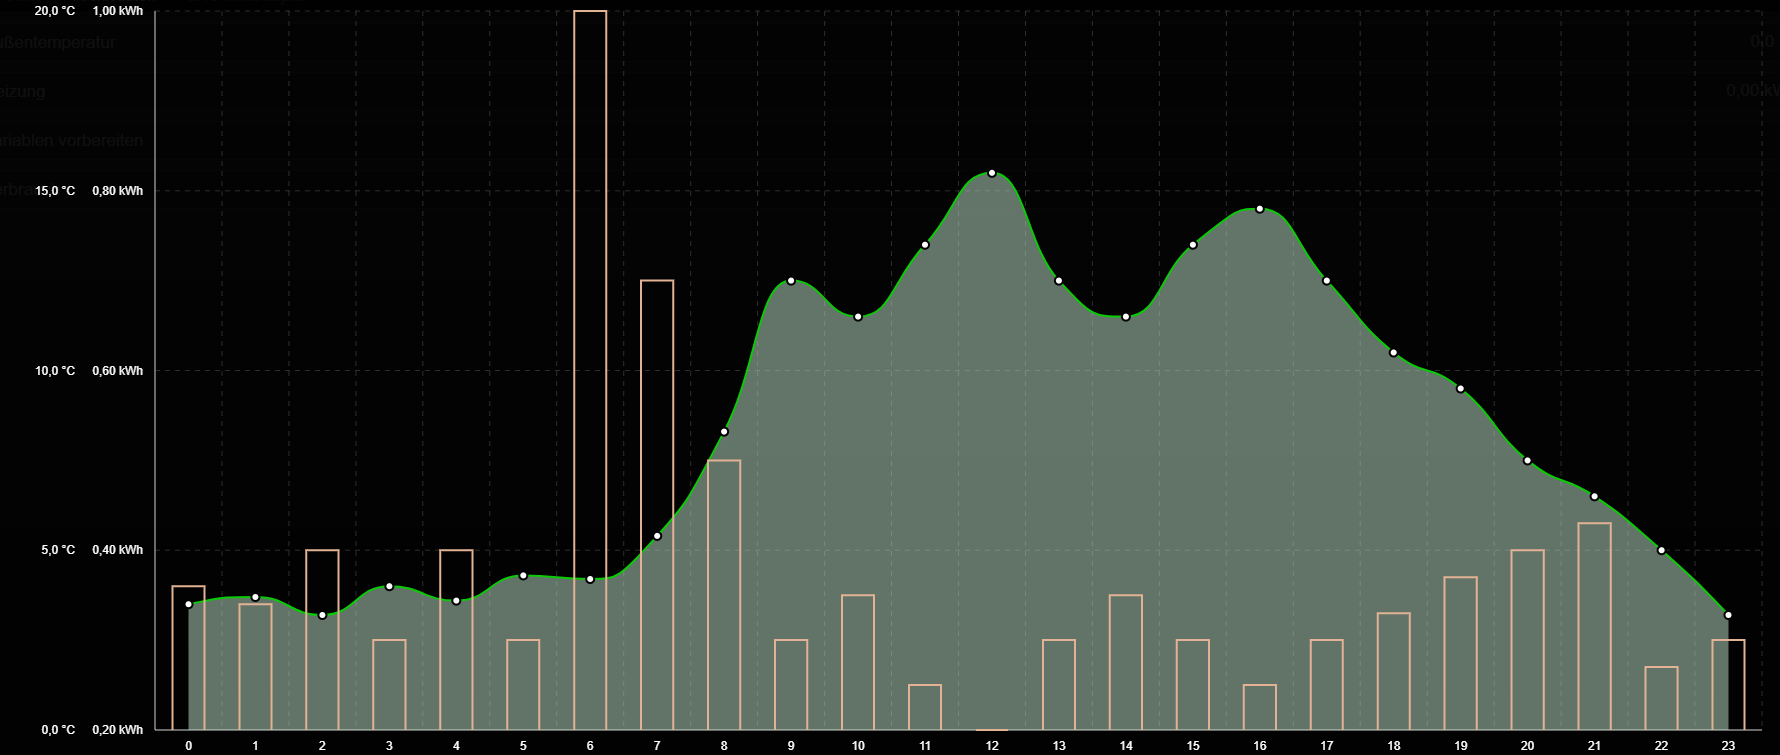
Task: Click the 10,0 °C y-axis label
Action: [x=55, y=371]
